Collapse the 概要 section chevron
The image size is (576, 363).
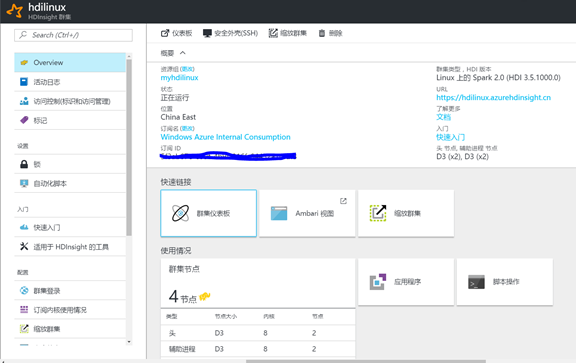[183, 53]
